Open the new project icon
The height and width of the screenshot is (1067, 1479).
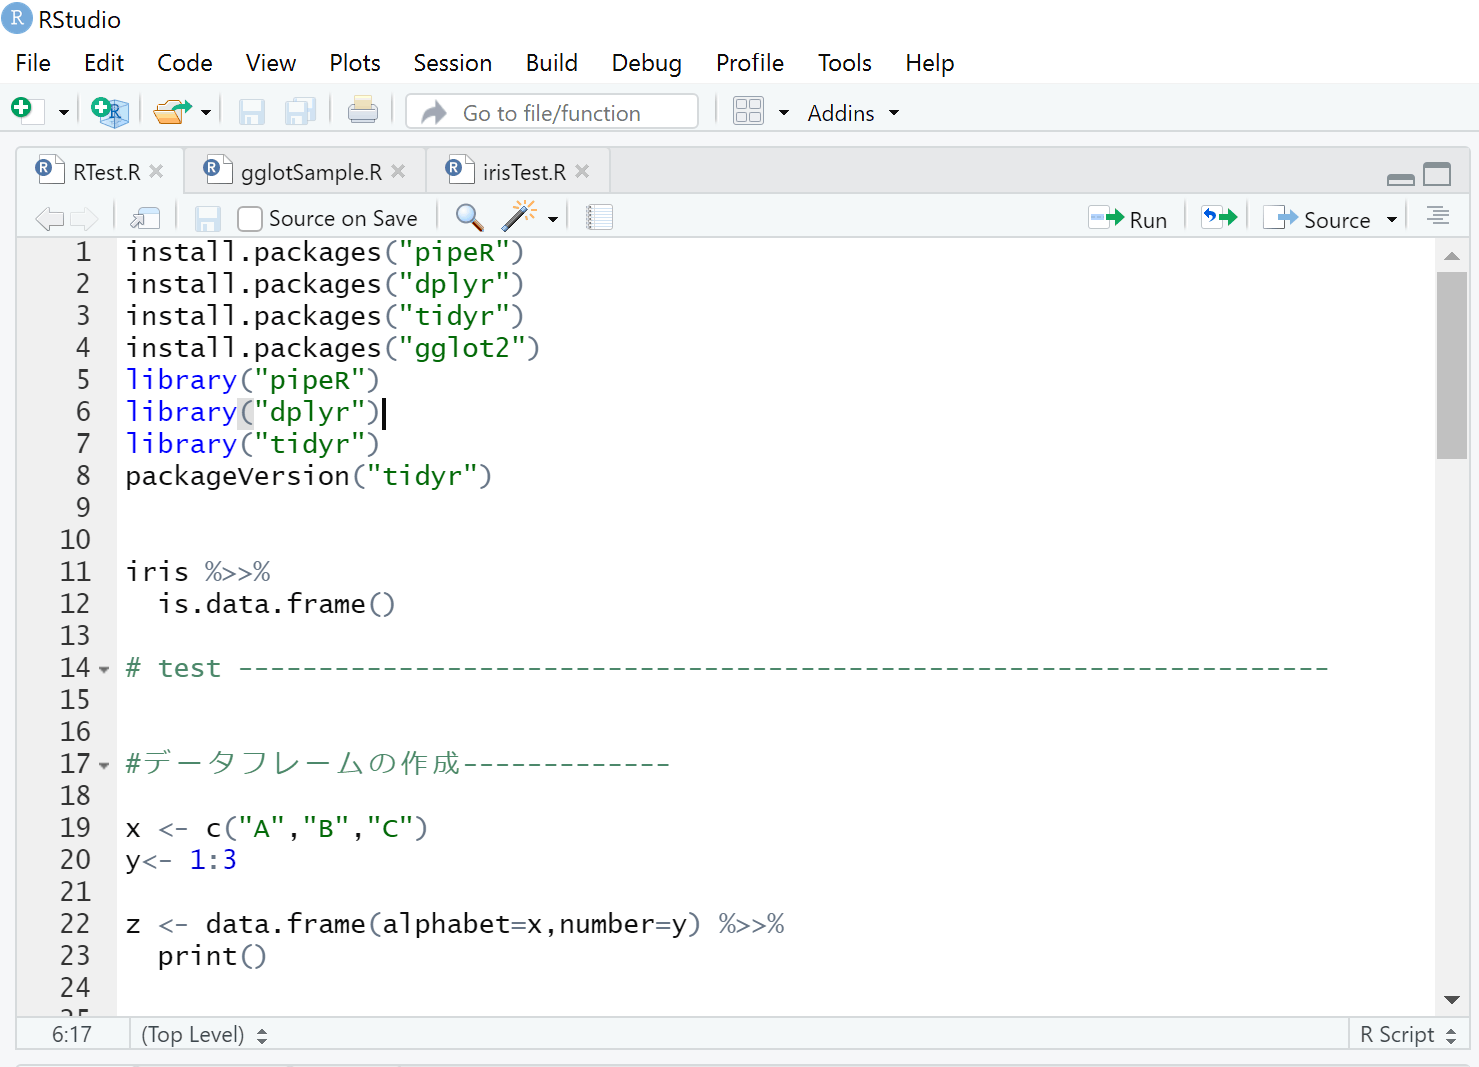click(110, 111)
